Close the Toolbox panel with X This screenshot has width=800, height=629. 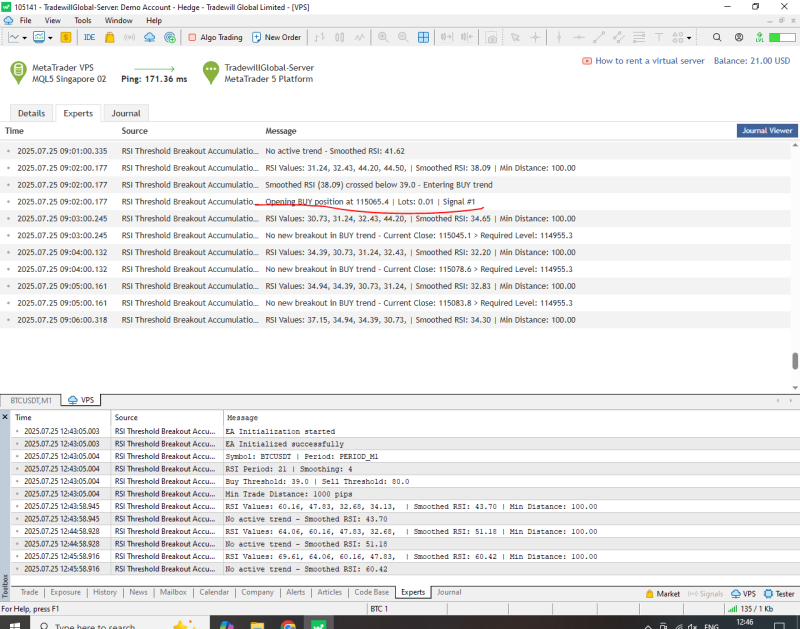click(x=5, y=417)
